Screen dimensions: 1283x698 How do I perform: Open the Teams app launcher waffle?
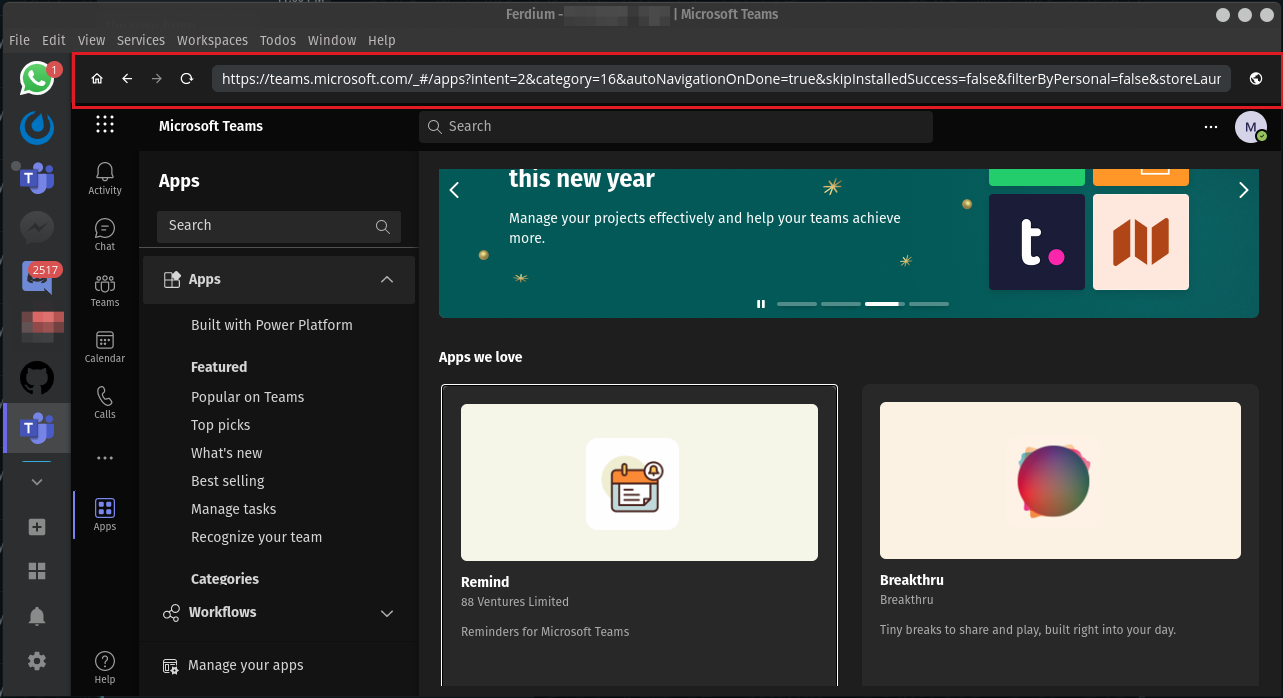point(105,125)
